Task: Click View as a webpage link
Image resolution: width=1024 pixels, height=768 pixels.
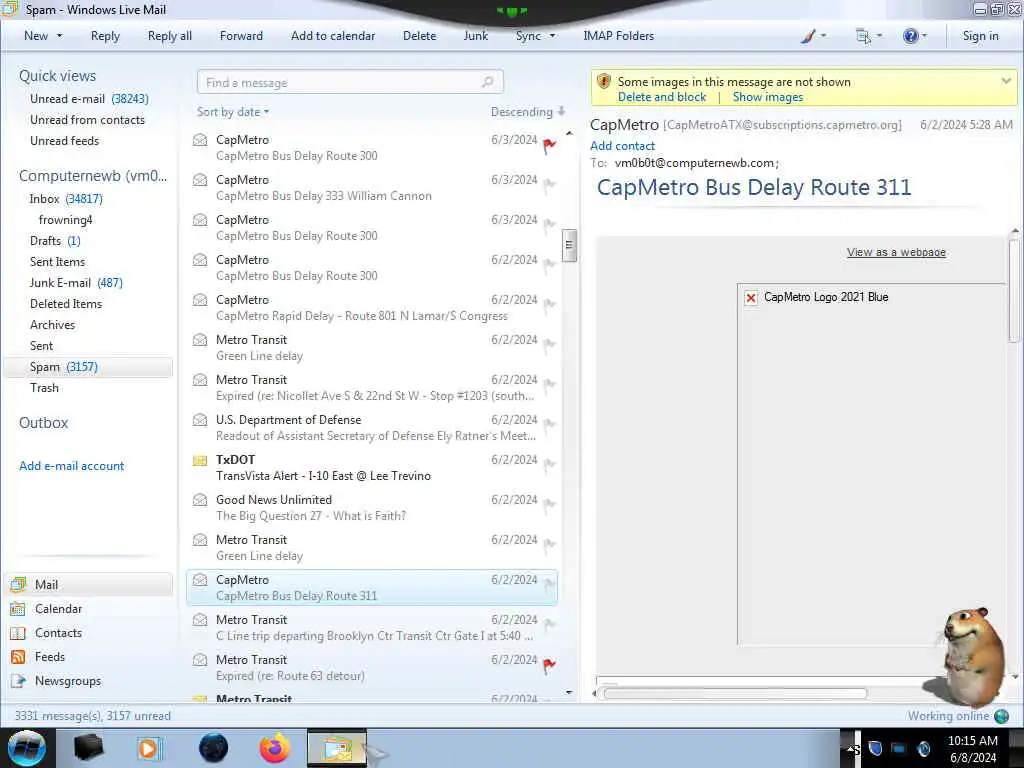Action: [896, 252]
